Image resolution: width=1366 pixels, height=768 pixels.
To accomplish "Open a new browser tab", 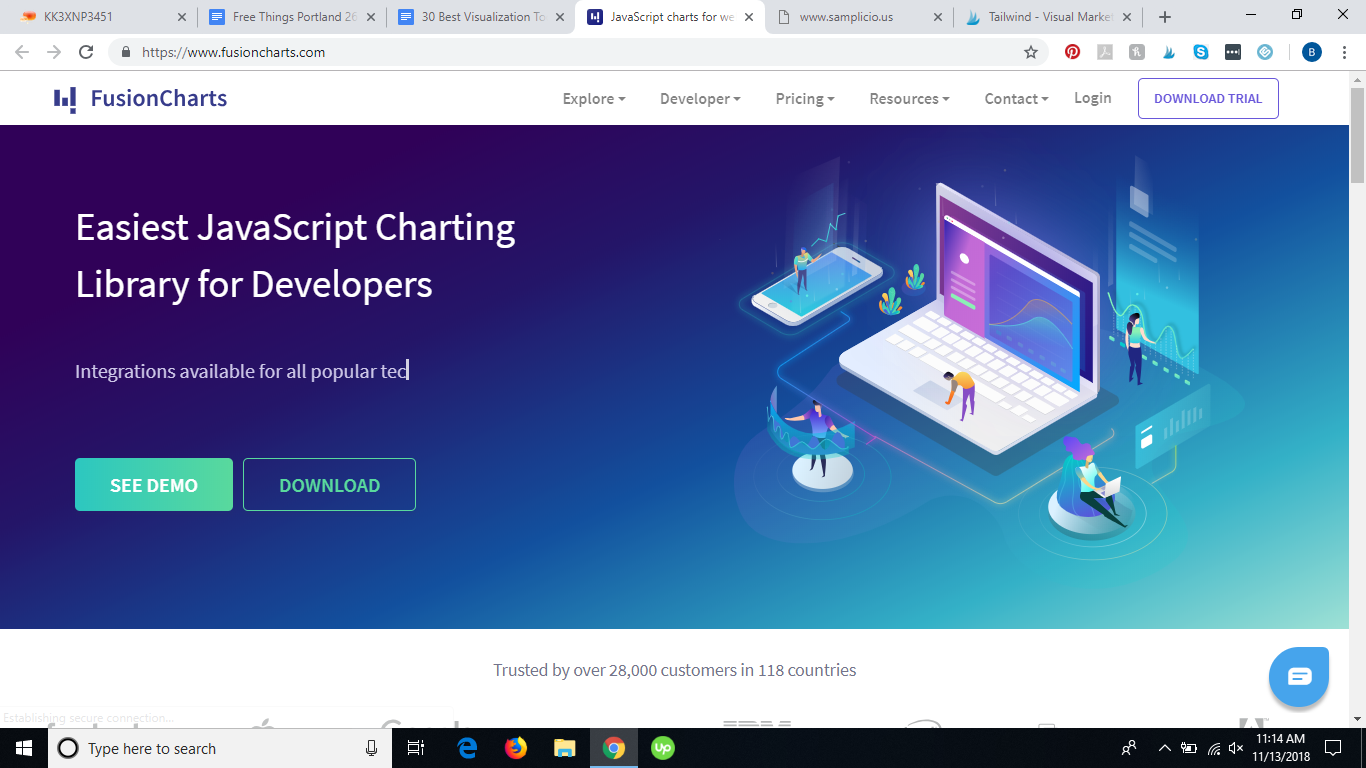I will click(1164, 17).
